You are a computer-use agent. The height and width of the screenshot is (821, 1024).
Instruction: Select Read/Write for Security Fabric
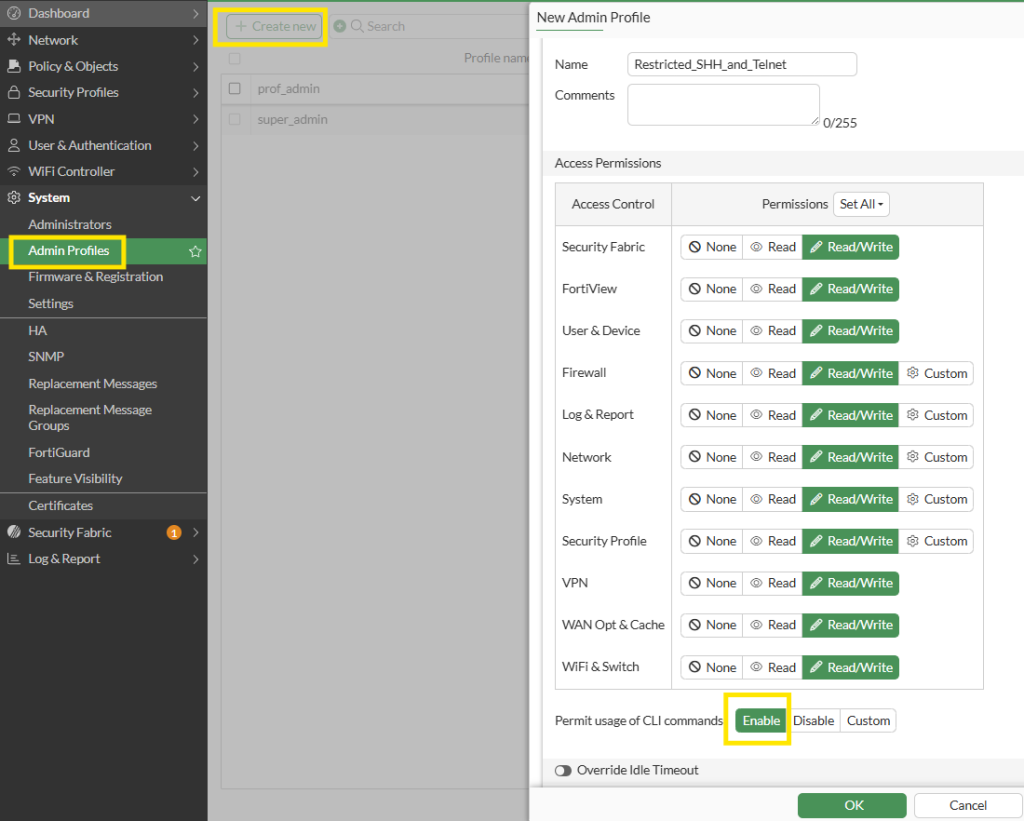(850, 247)
